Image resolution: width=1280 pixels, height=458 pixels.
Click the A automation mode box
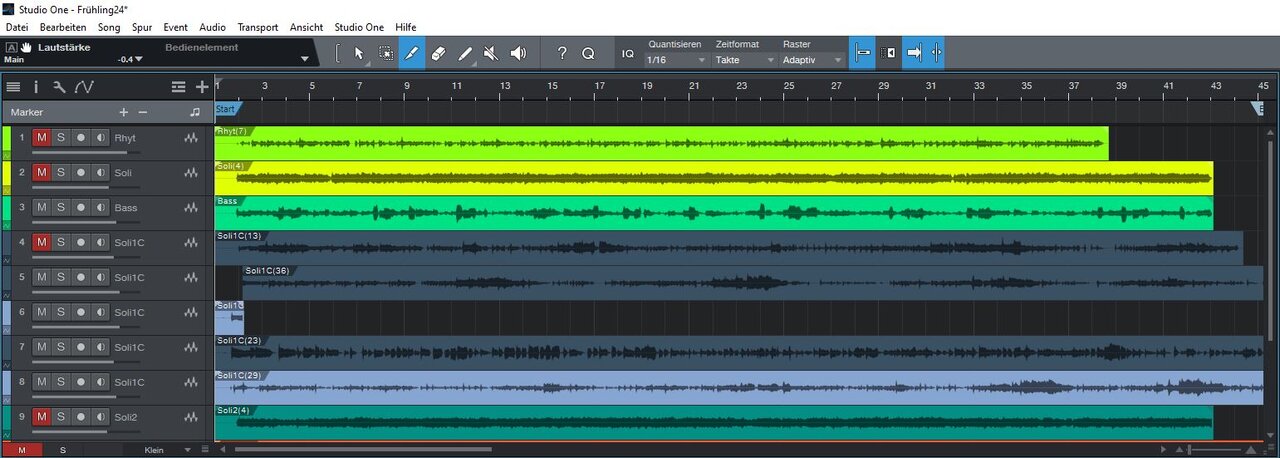(x=11, y=47)
